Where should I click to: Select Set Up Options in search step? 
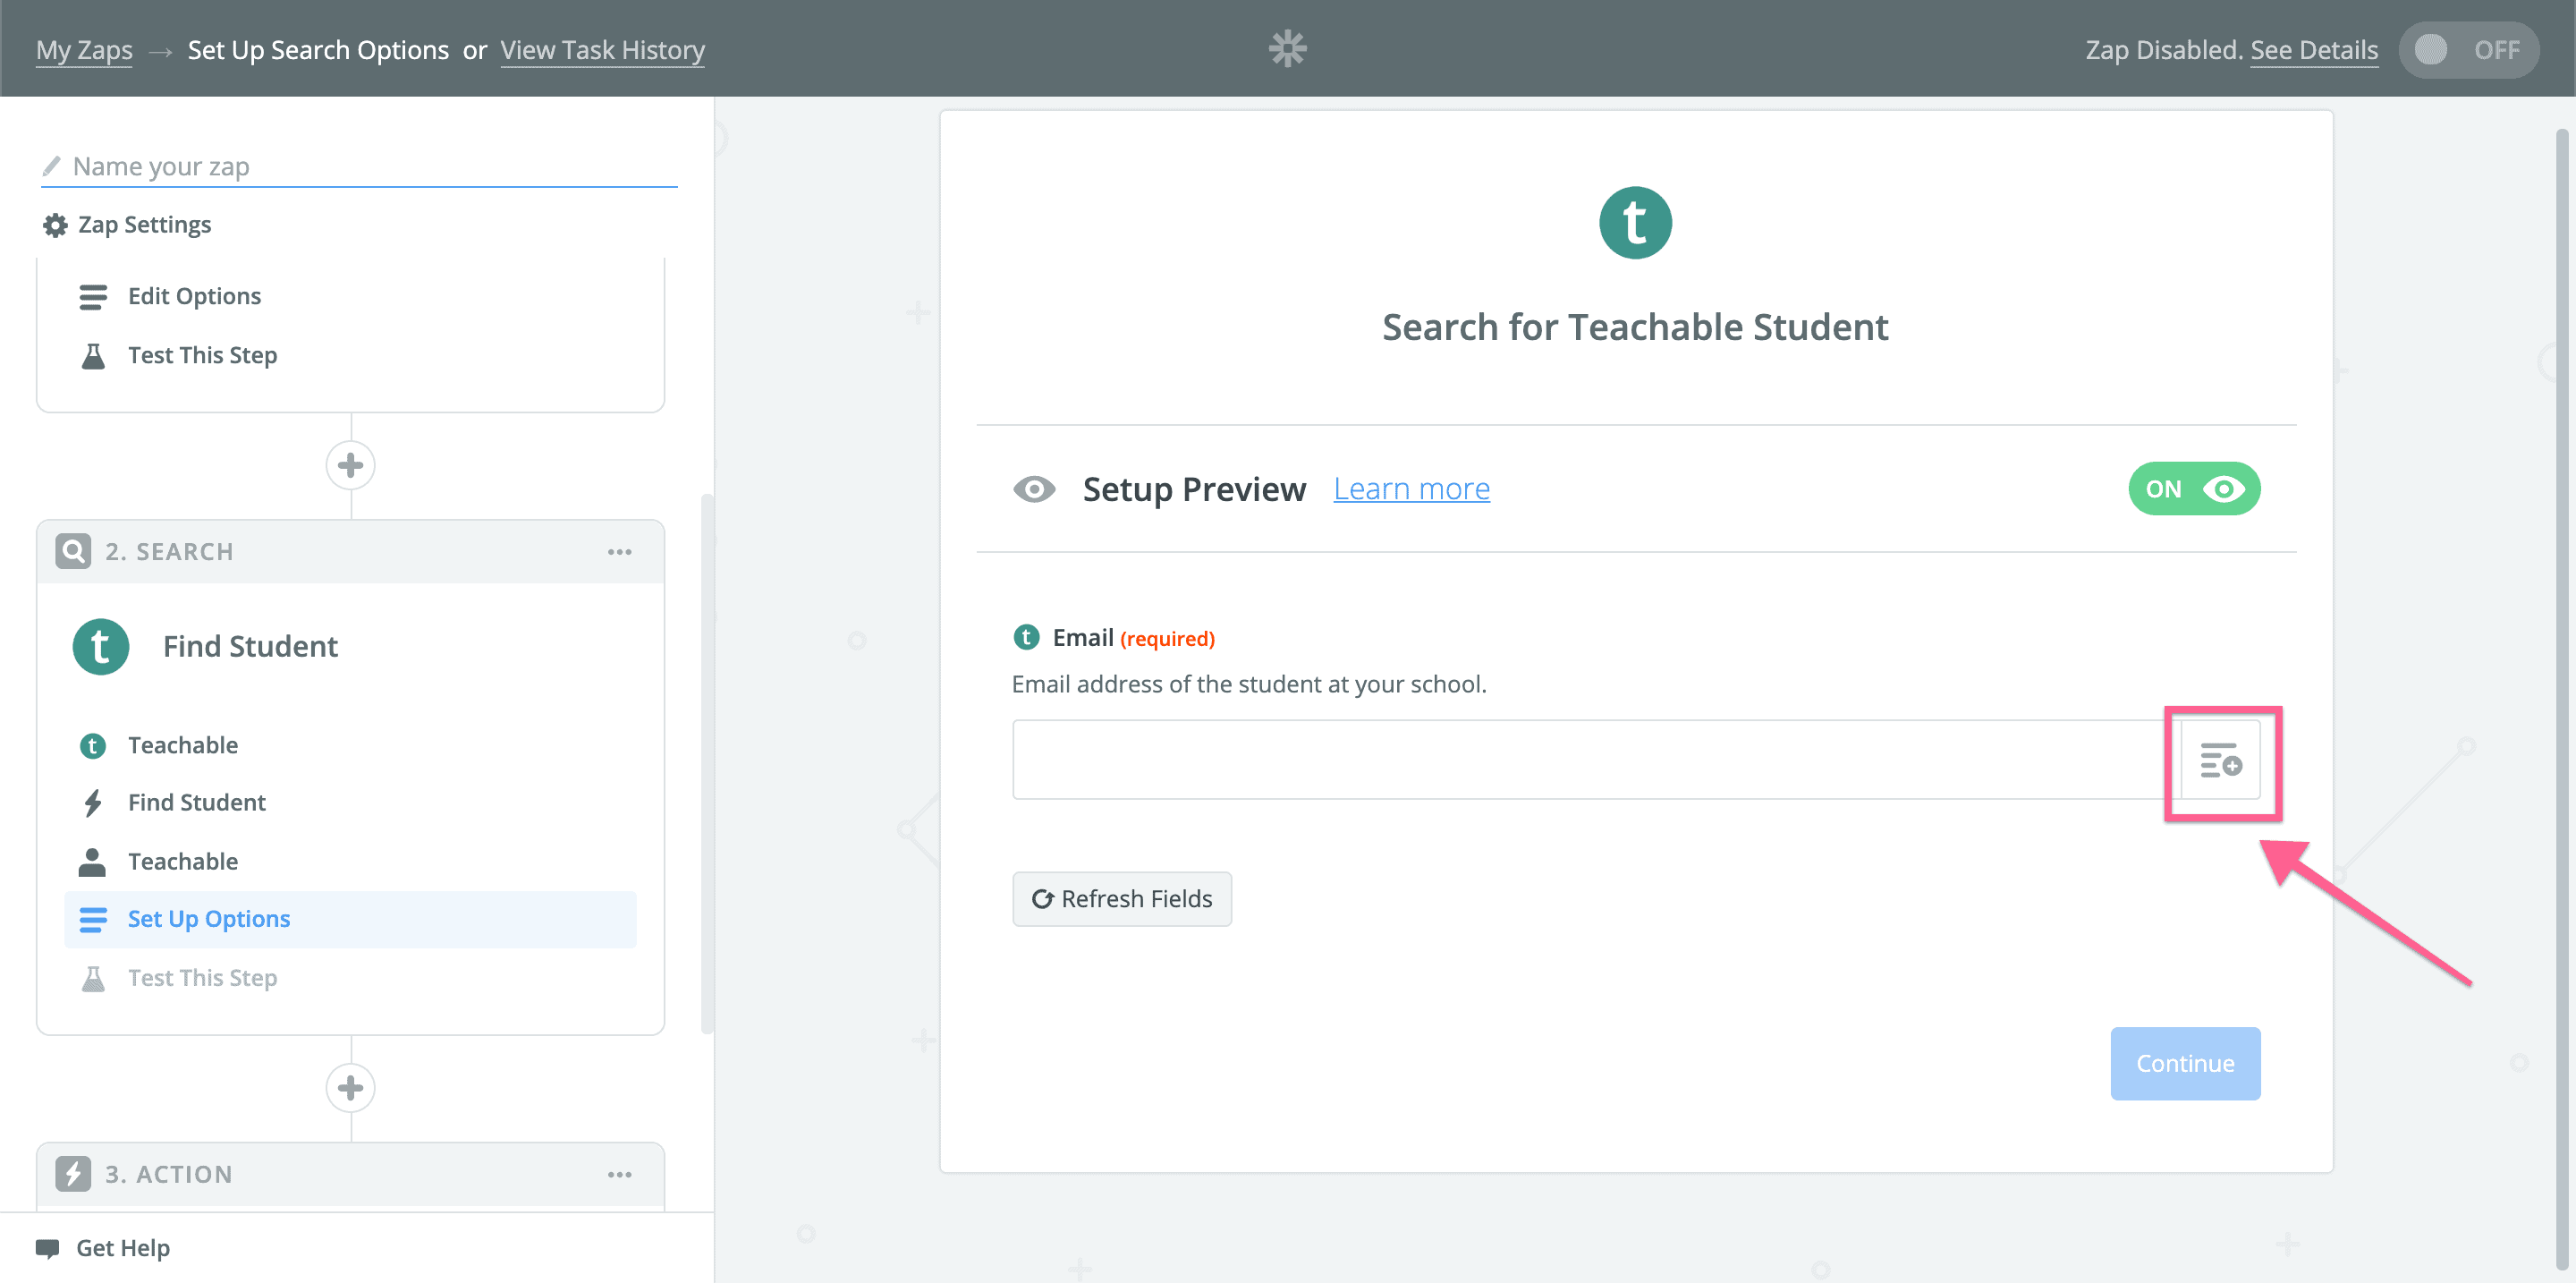350,919
